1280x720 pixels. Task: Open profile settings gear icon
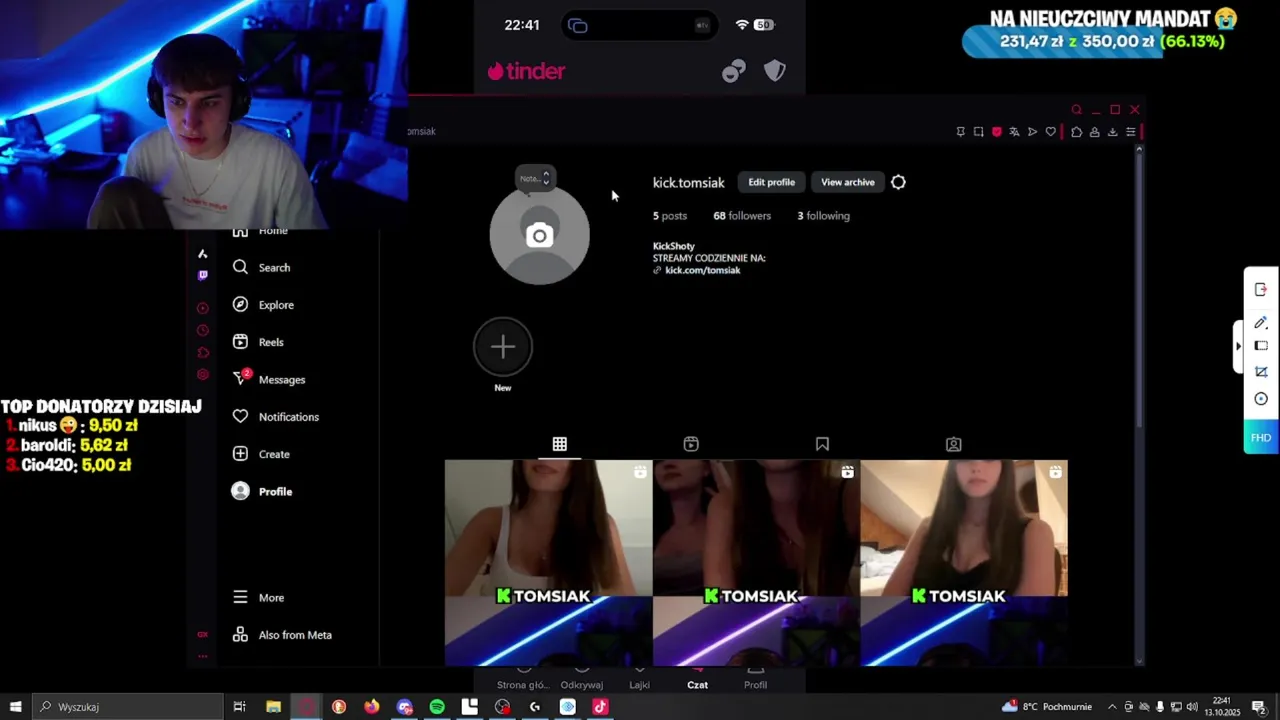point(898,182)
